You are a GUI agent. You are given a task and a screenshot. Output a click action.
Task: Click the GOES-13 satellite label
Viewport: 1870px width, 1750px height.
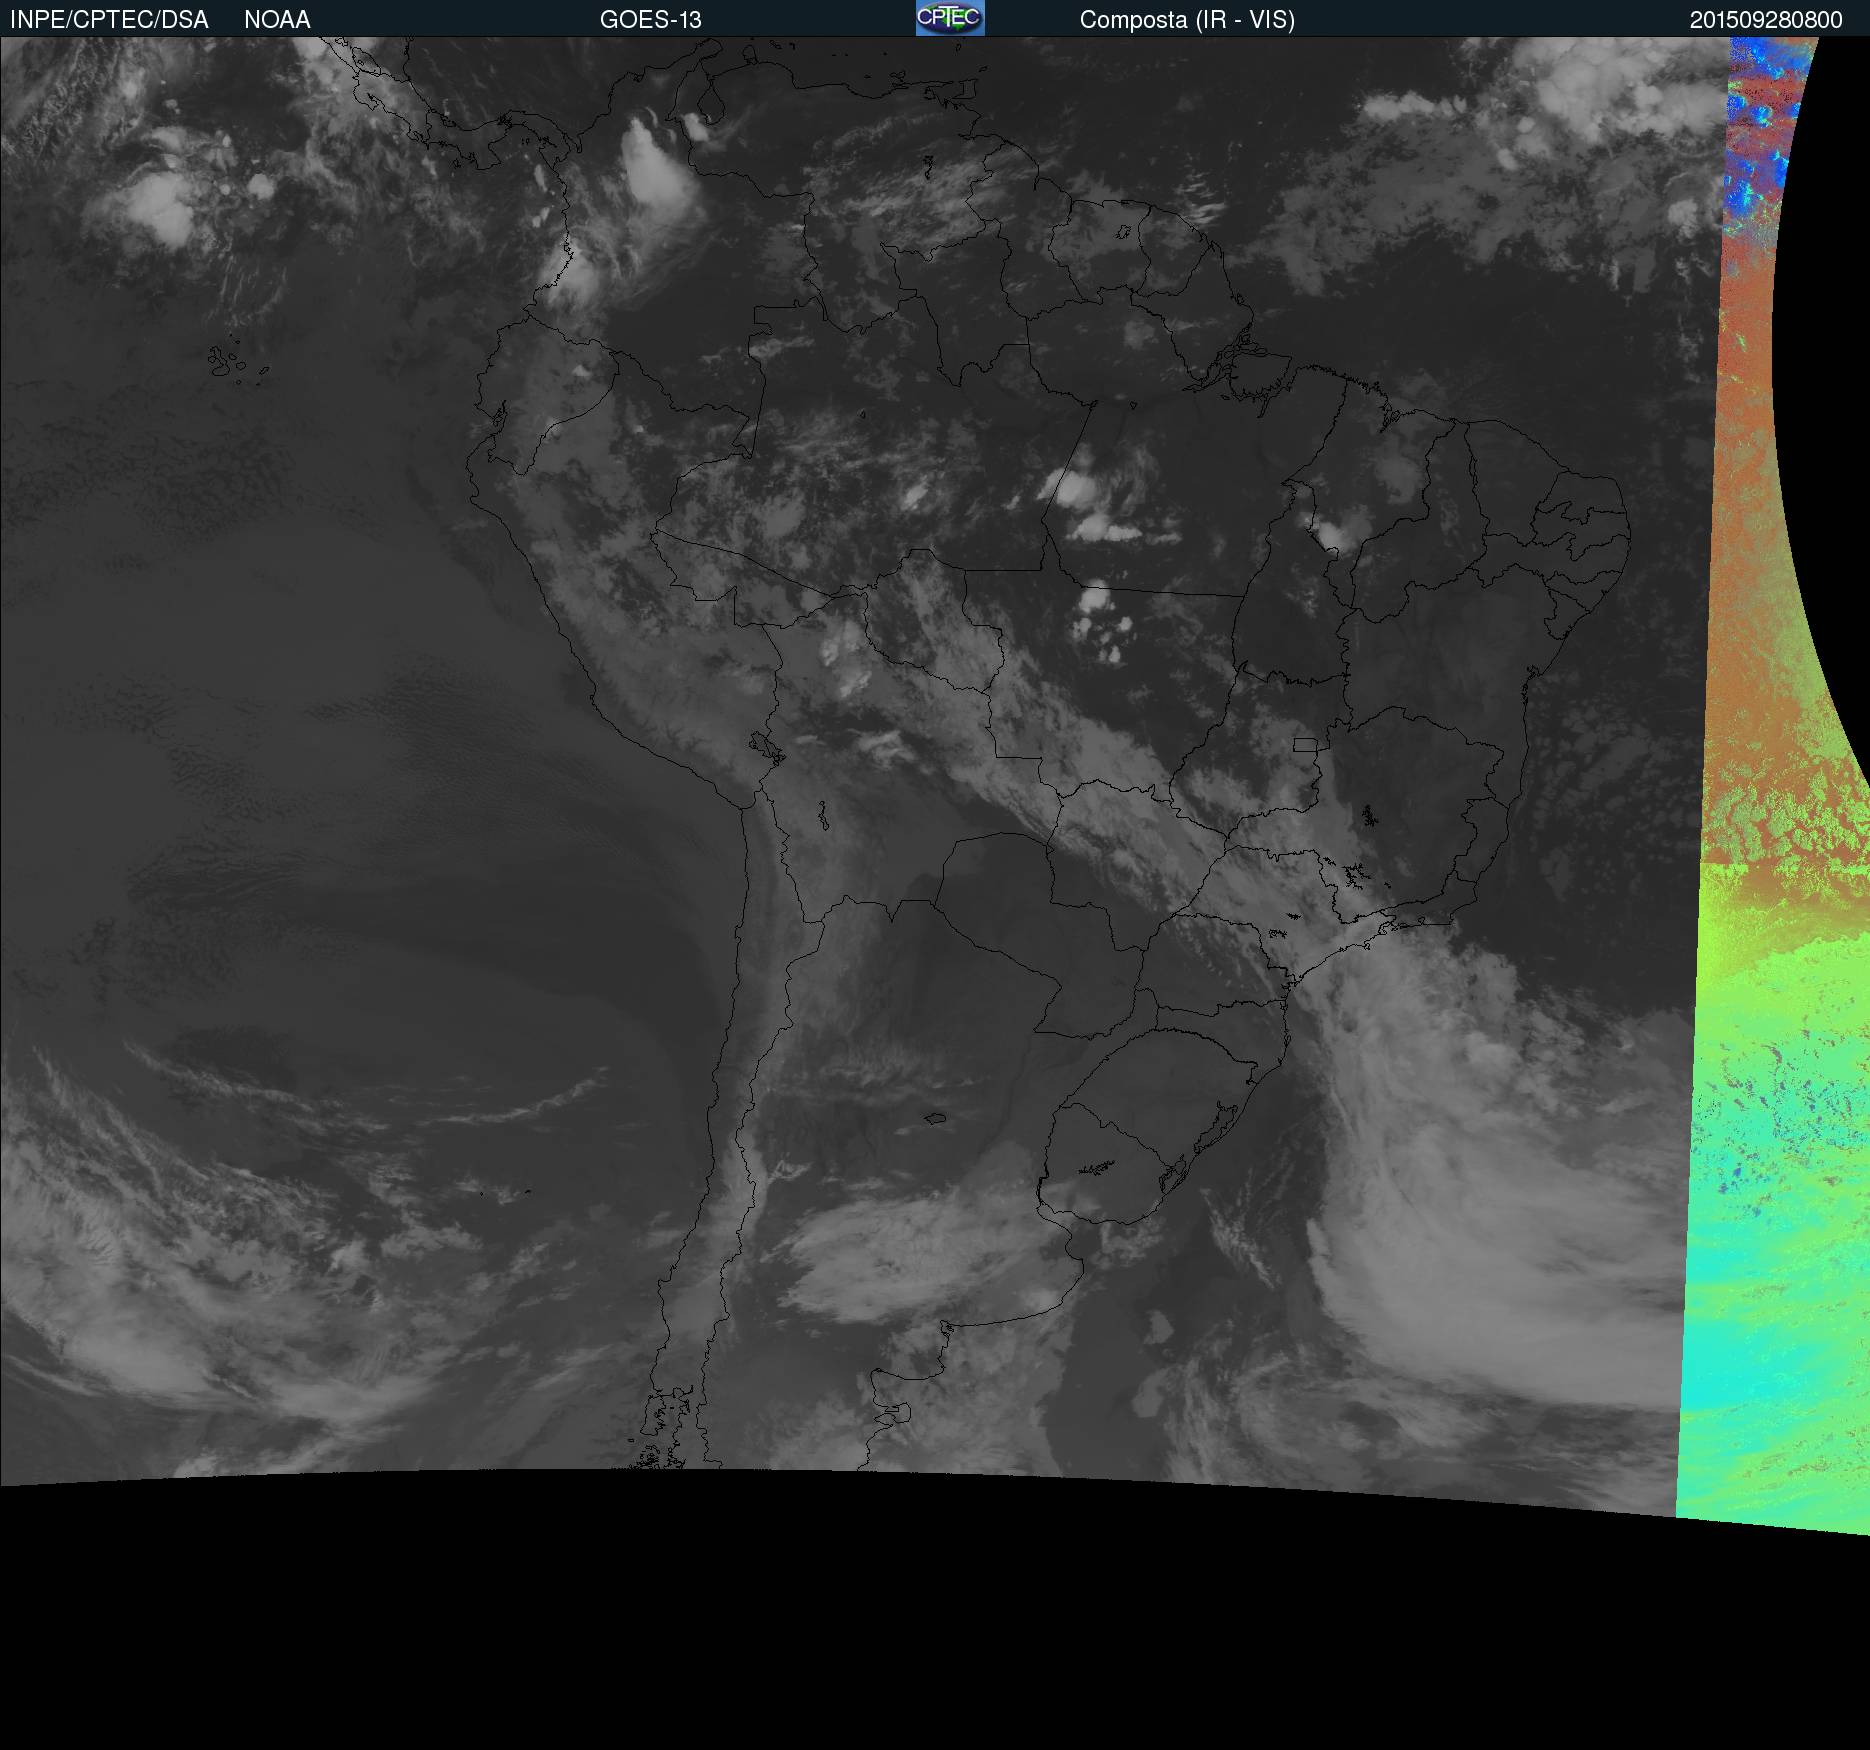click(x=651, y=20)
